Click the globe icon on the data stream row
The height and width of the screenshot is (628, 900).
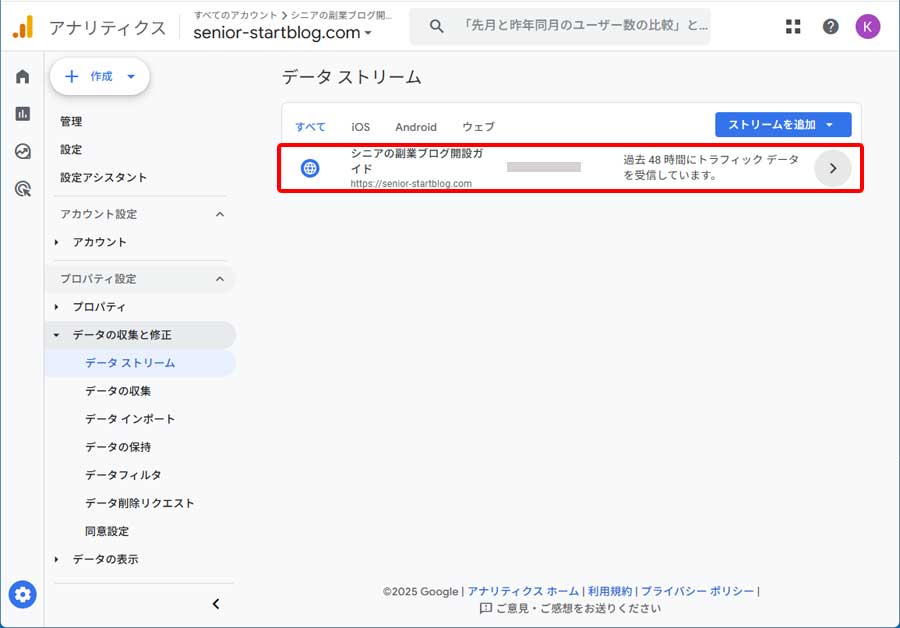tap(310, 168)
